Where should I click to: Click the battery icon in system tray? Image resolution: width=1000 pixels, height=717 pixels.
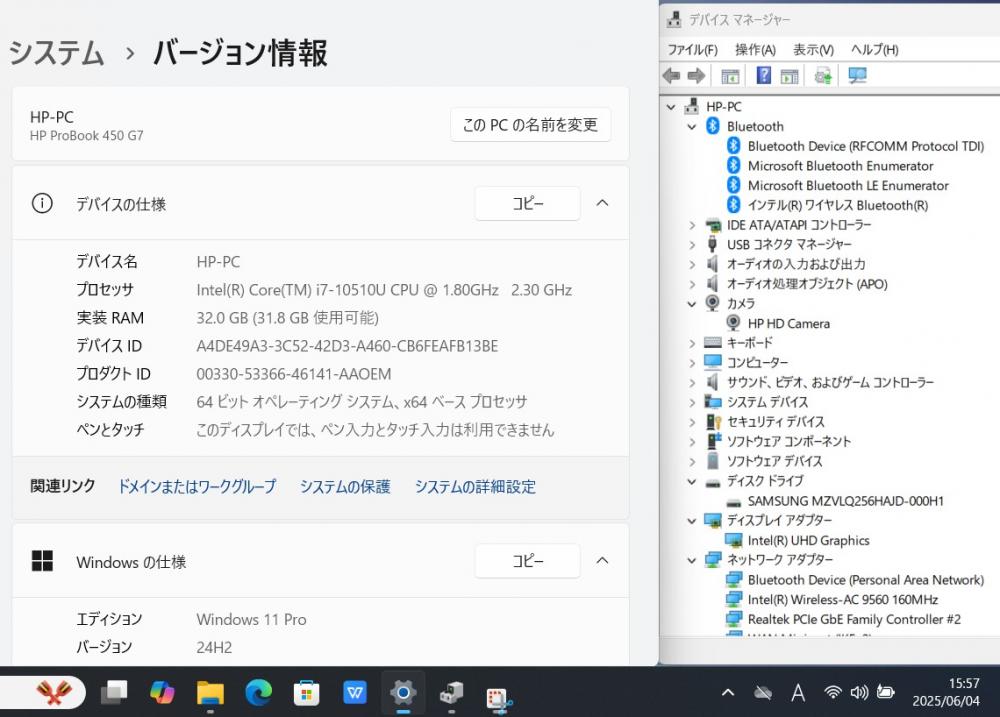pyautogui.click(x=886, y=691)
